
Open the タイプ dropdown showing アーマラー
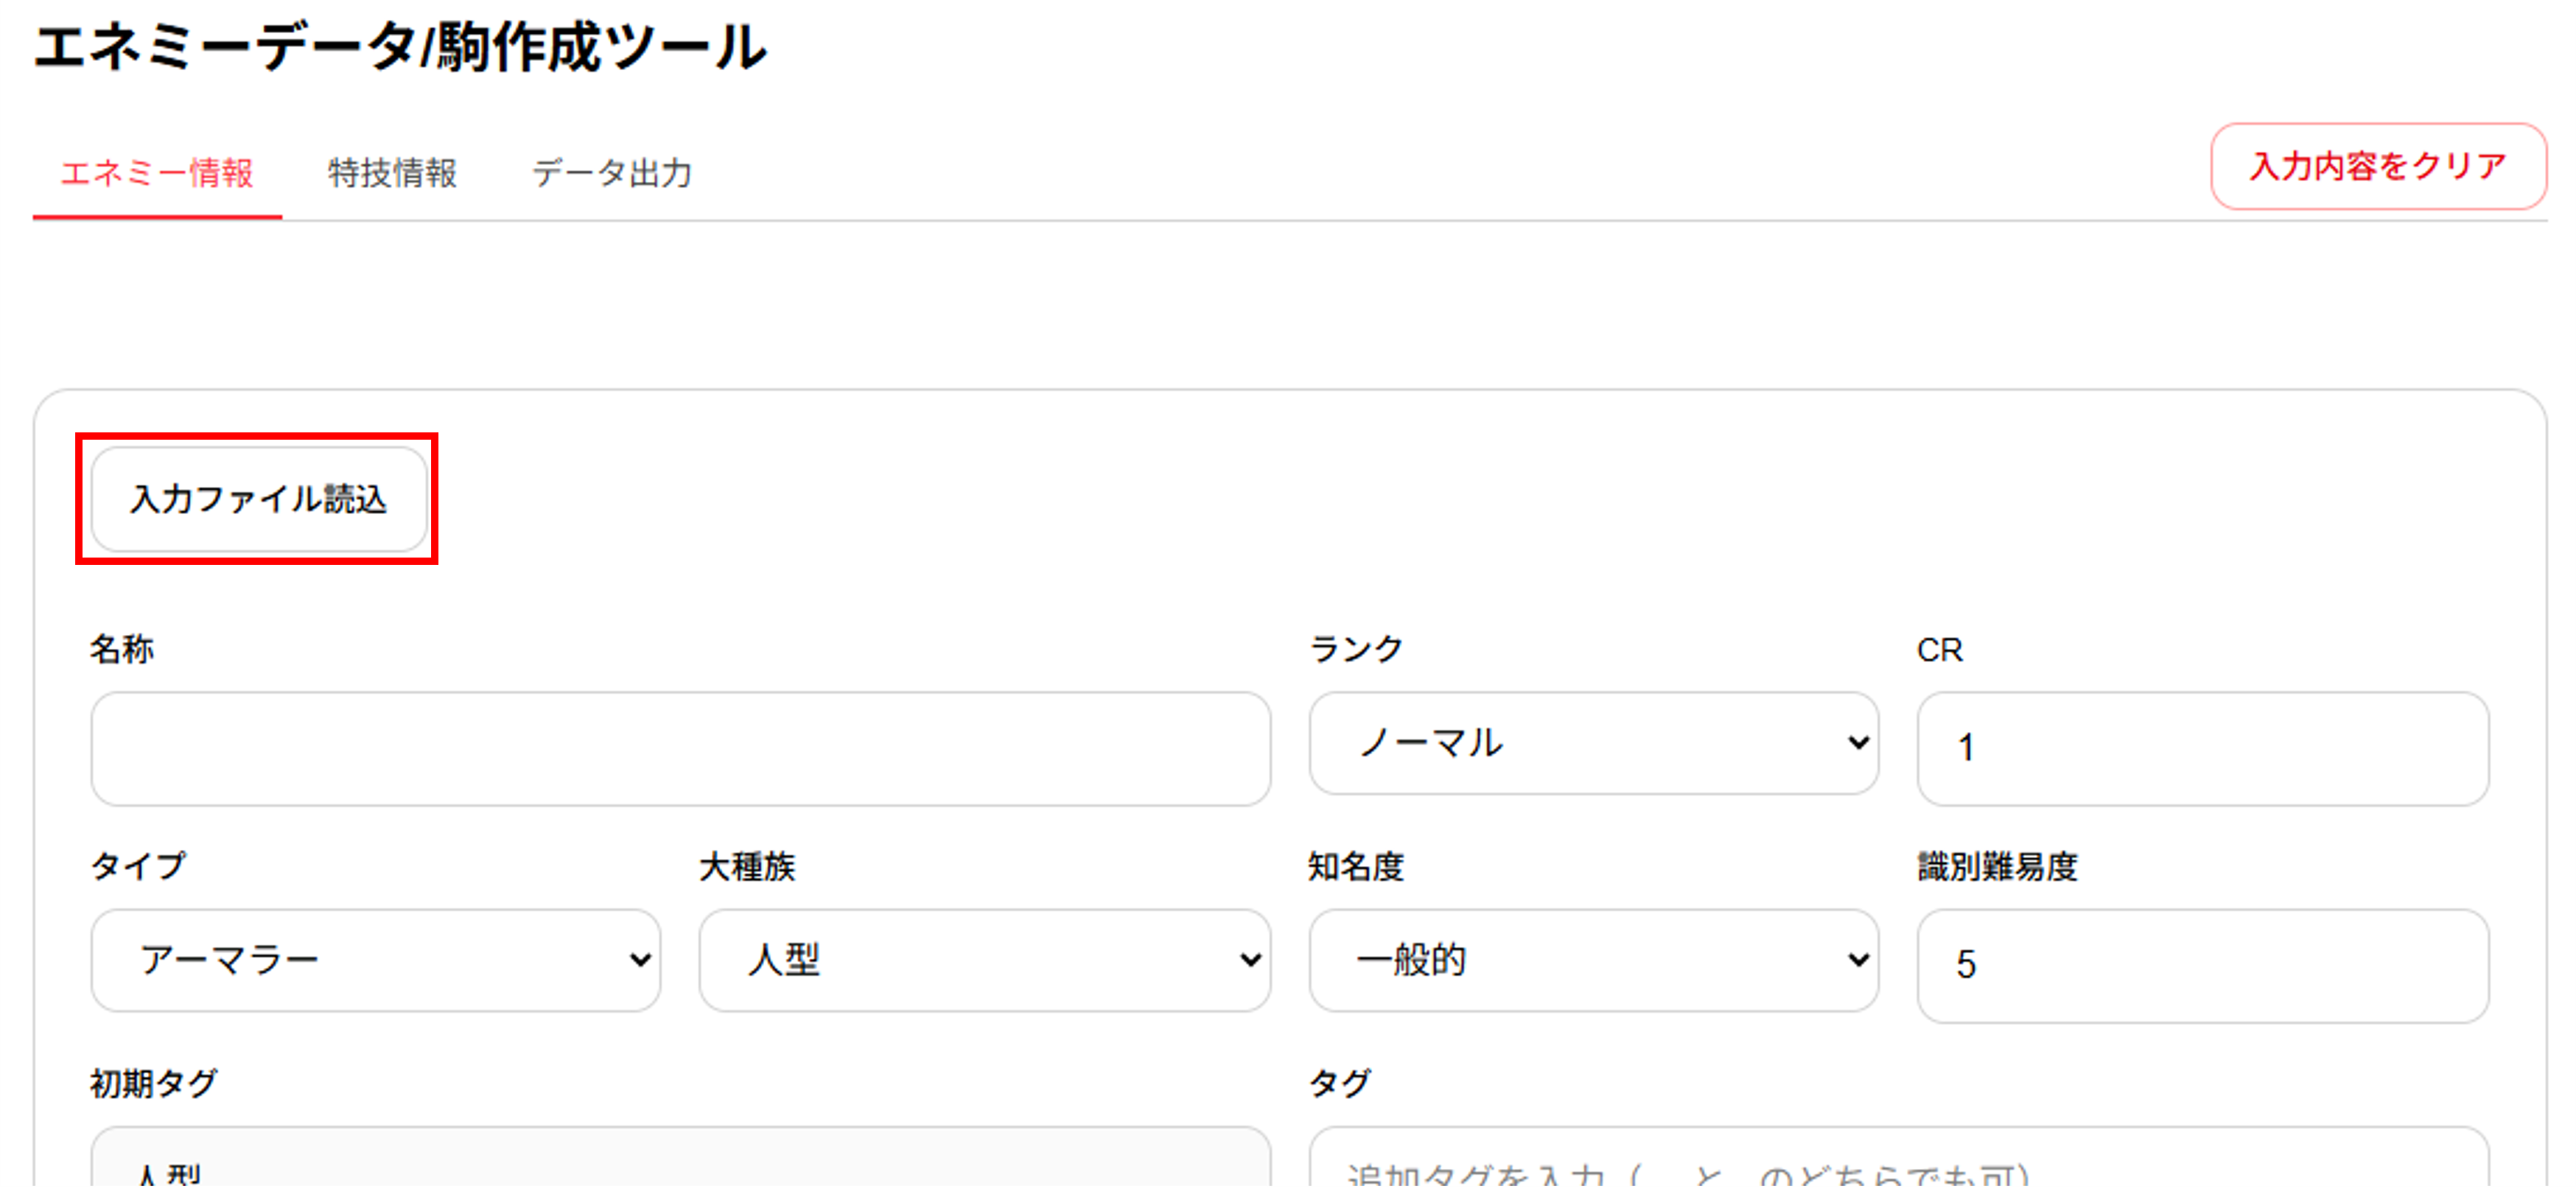click(375, 960)
